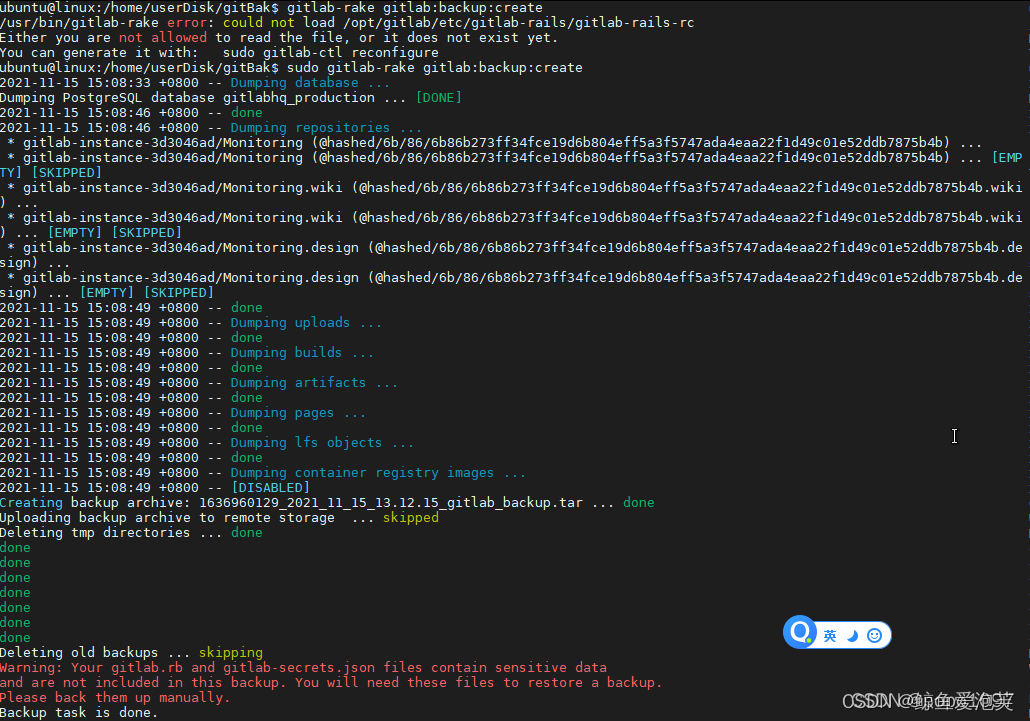This screenshot has height=721, width=1030.
Task: Click the 'Dumping pages ...' status text
Action: [x=298, y=413]
